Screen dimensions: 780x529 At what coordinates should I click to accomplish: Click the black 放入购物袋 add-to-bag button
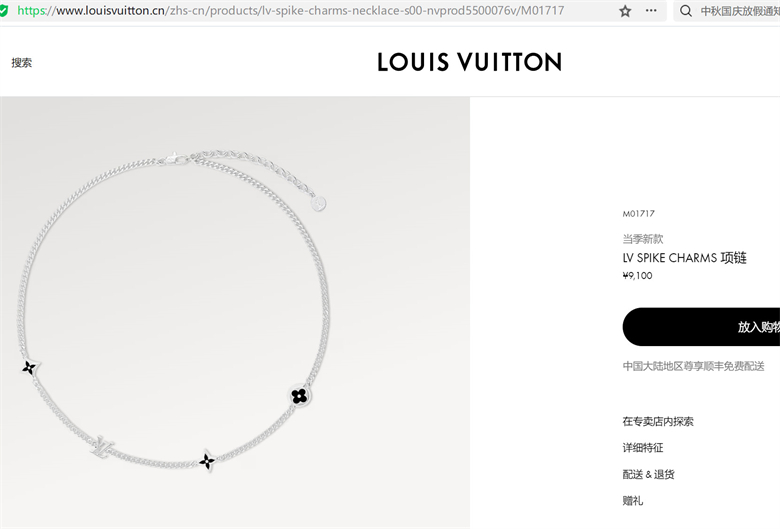click(x=701, y=326)
